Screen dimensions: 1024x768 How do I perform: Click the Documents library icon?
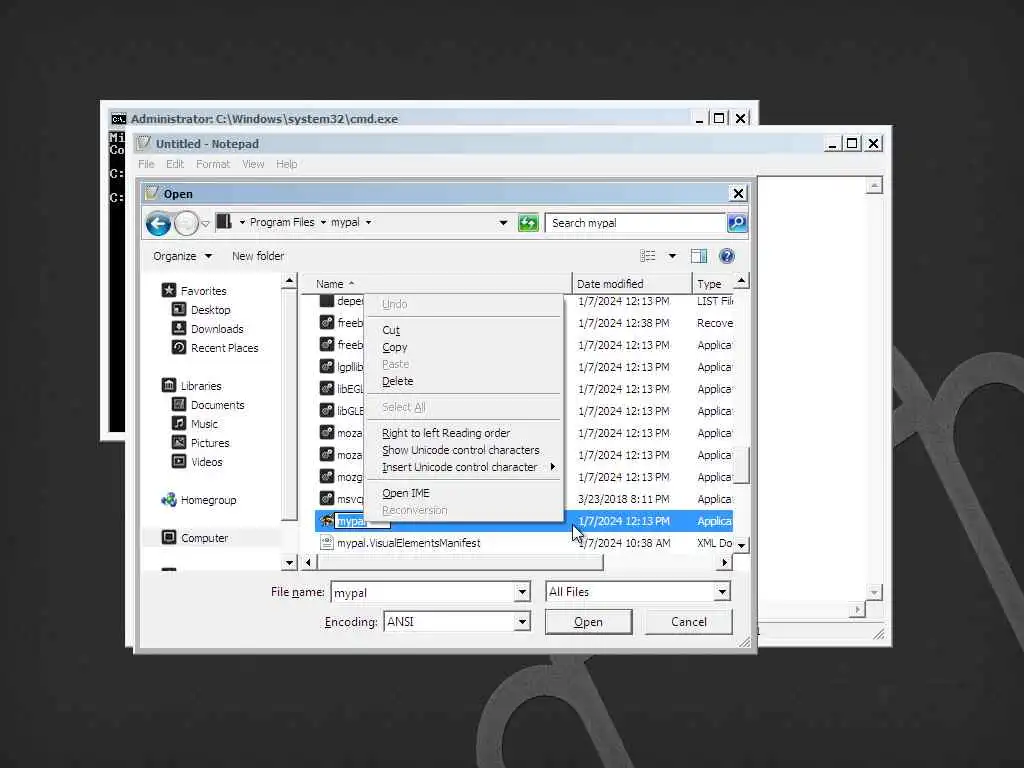(x=178, y=404)
